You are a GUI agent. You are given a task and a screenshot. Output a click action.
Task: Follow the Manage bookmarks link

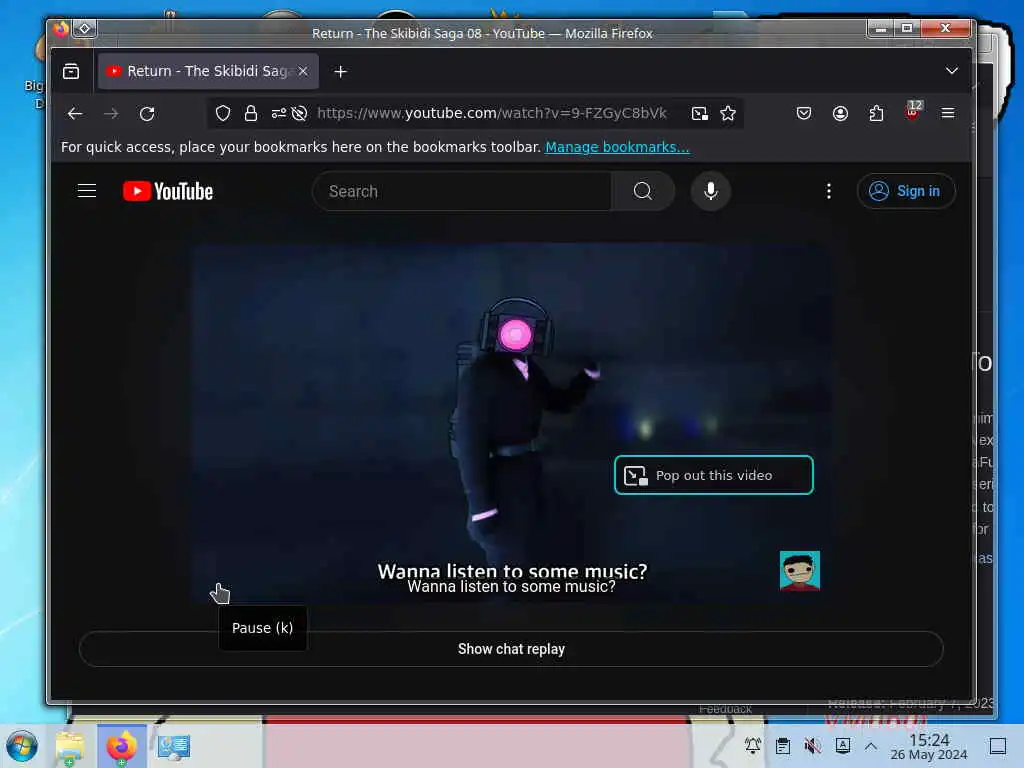[617, 147]
